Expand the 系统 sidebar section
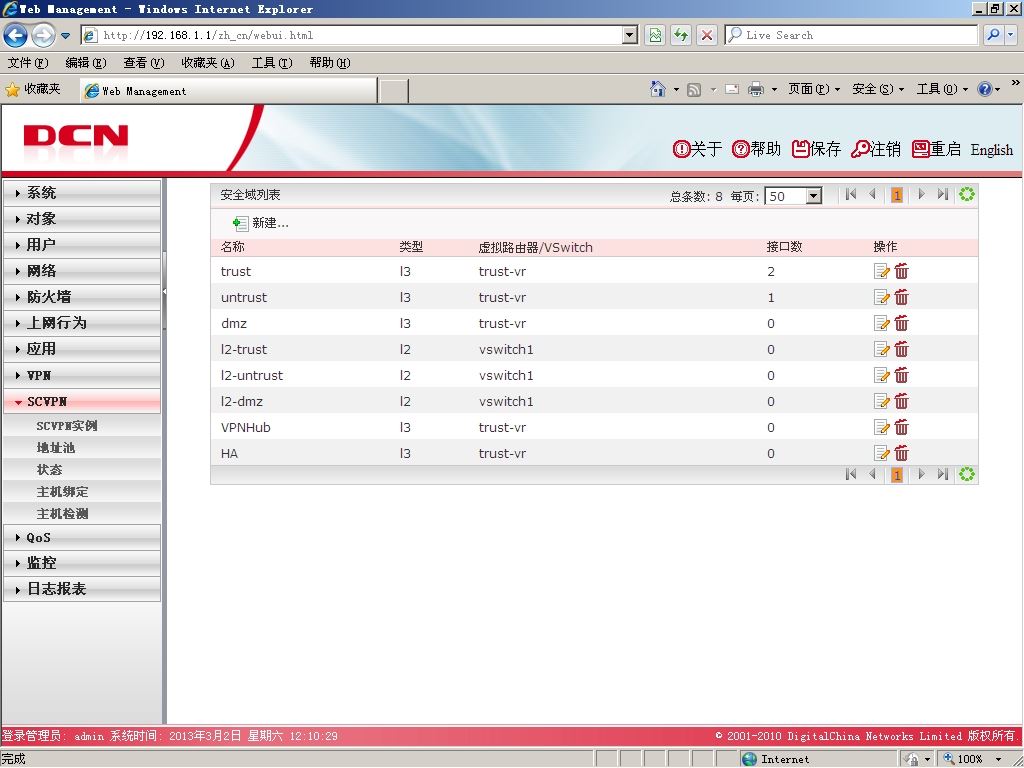Screen dimensions: 1024x768 tap(82, 193)
